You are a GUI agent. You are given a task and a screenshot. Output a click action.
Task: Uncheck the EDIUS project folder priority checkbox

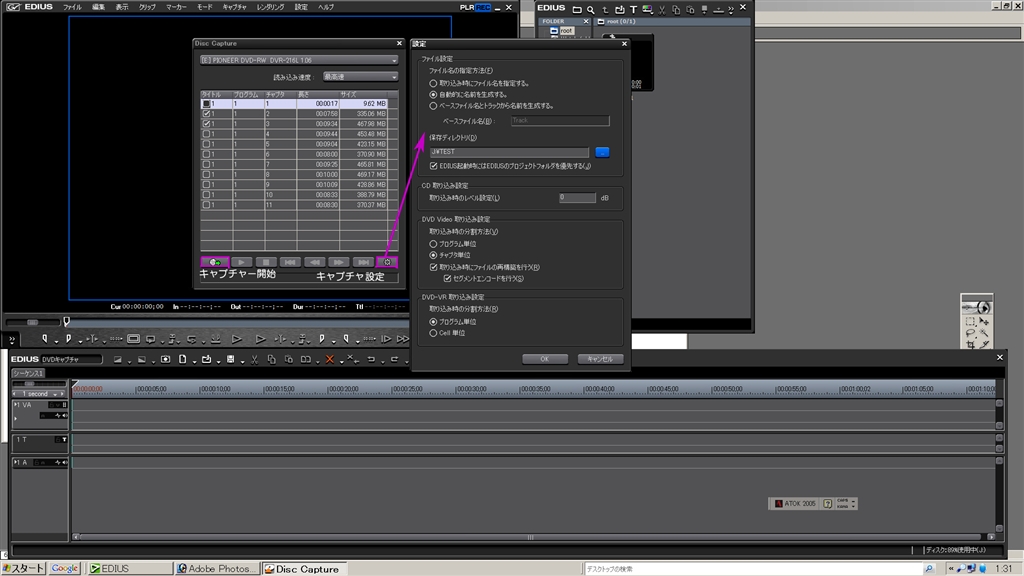[x=433, y=166]
